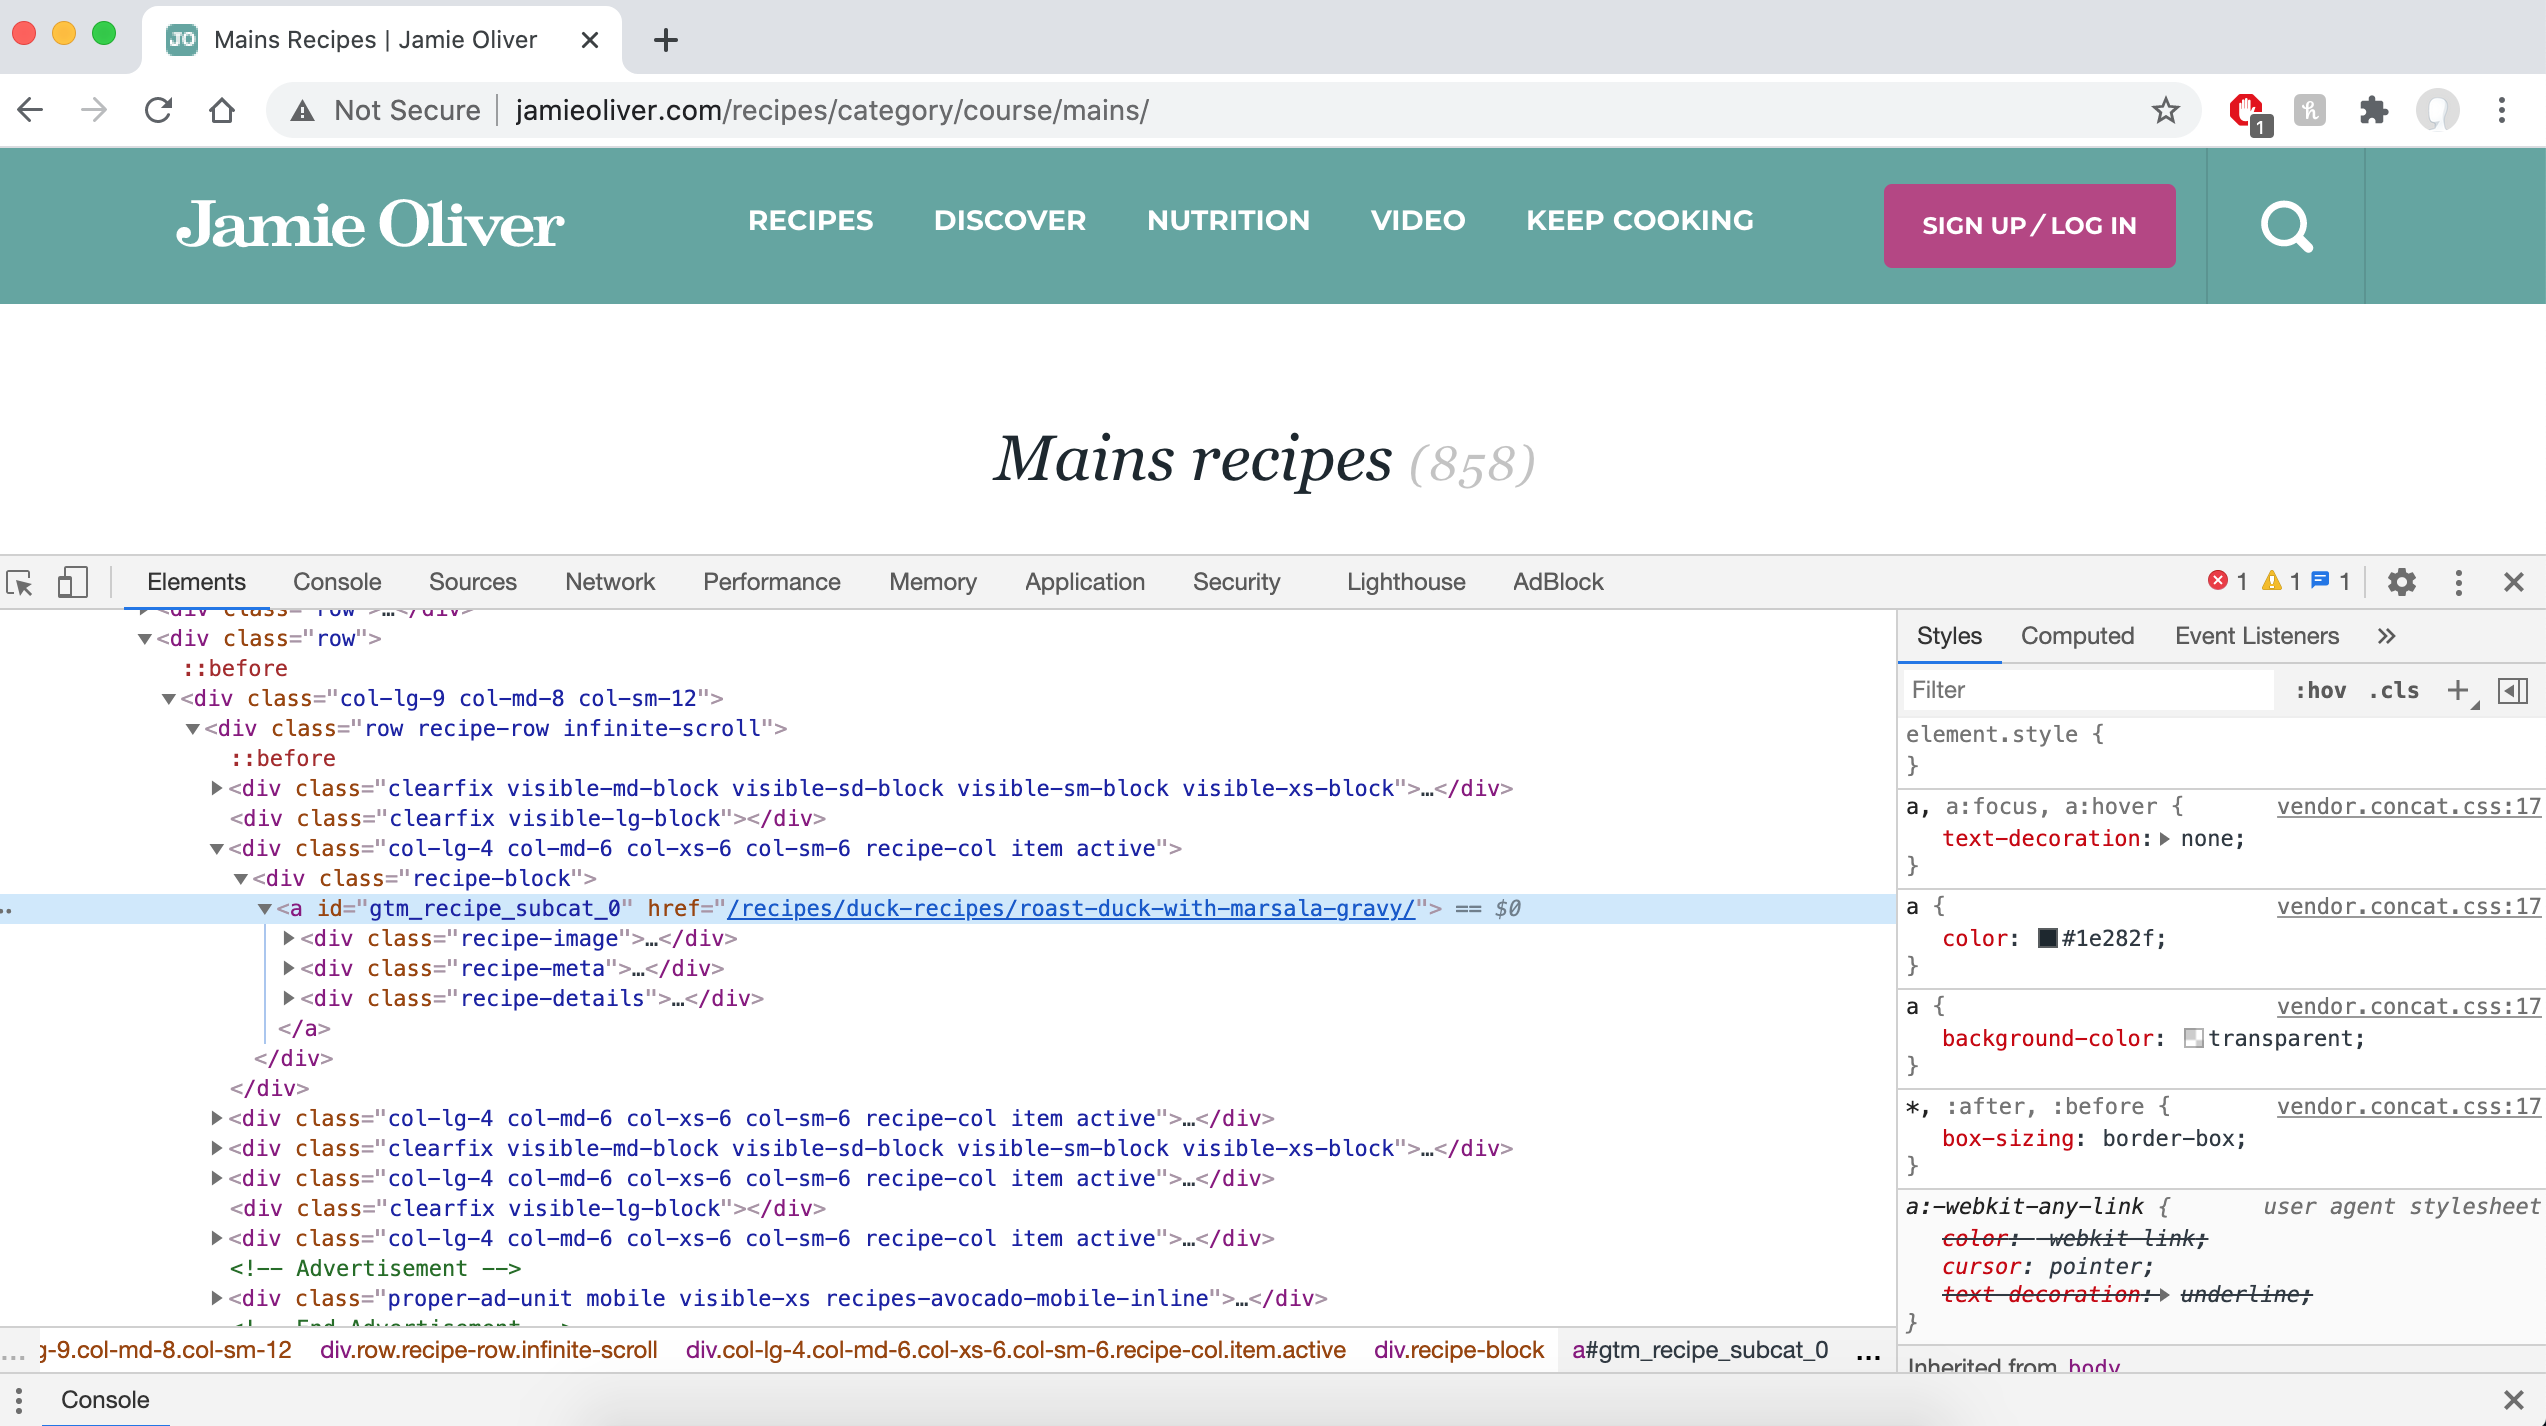
Task: Select the Computed styles tab
Action: 2077,636
